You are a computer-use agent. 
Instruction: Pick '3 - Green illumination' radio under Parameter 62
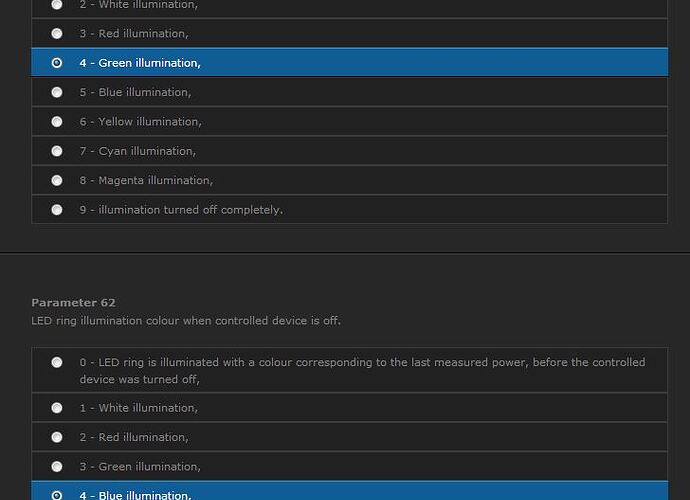pos(57,467)
